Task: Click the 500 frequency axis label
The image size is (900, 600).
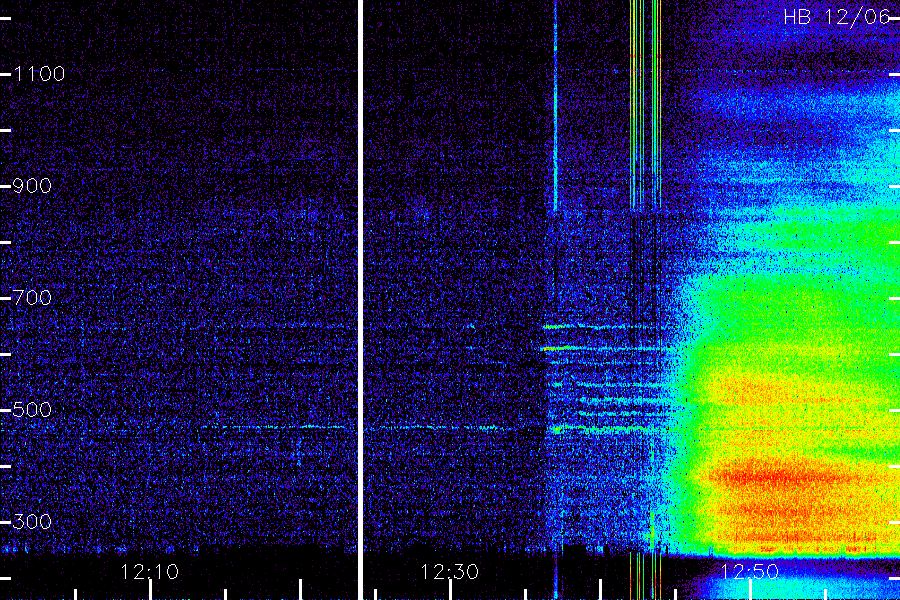Action: 32,410
